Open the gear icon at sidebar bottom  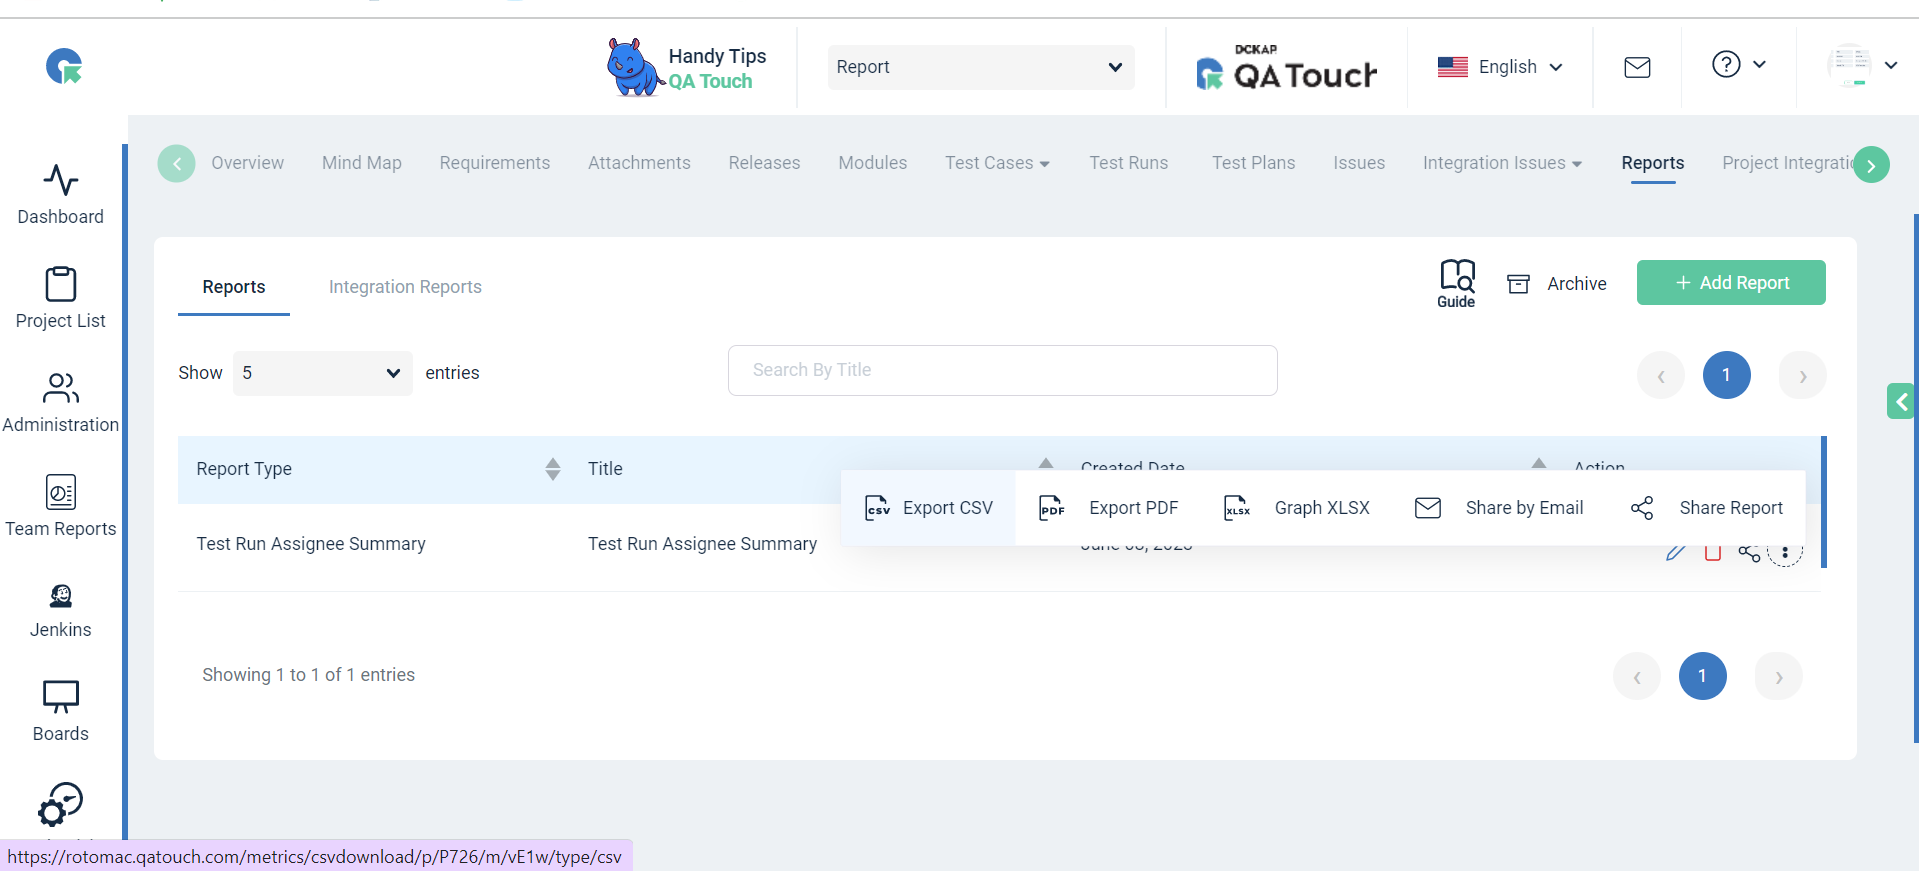(61, 805)
